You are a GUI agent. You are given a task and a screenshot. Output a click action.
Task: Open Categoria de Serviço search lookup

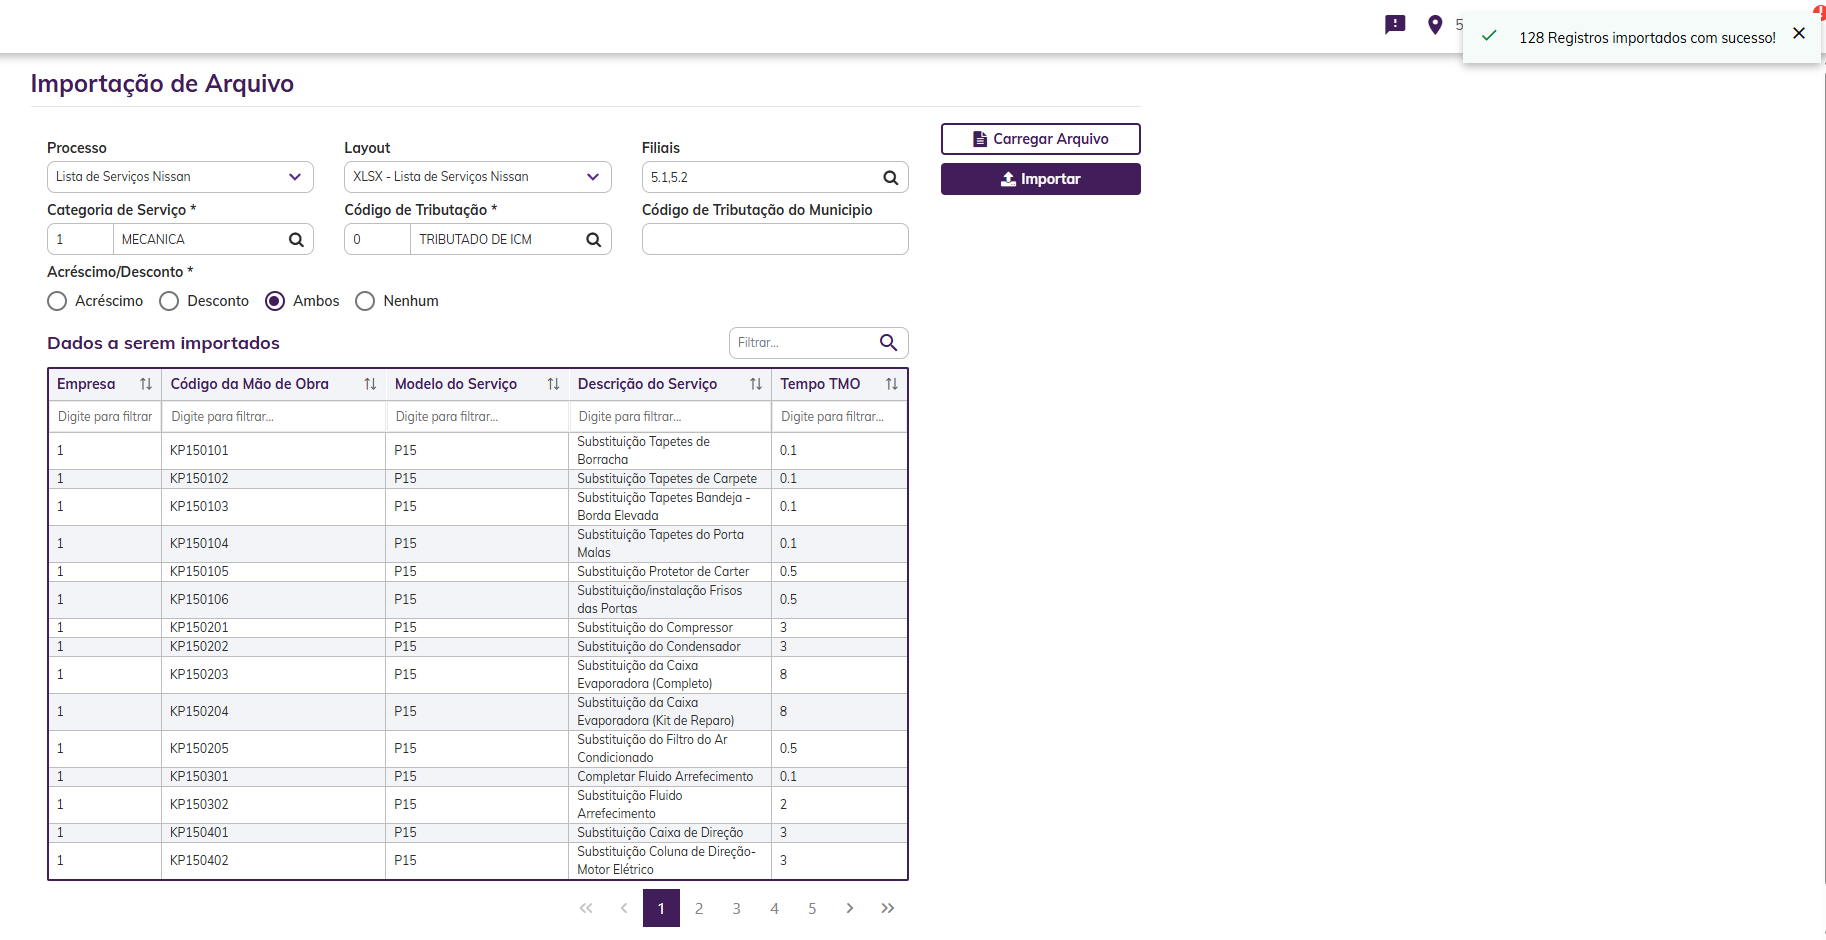tap(296, 240)
